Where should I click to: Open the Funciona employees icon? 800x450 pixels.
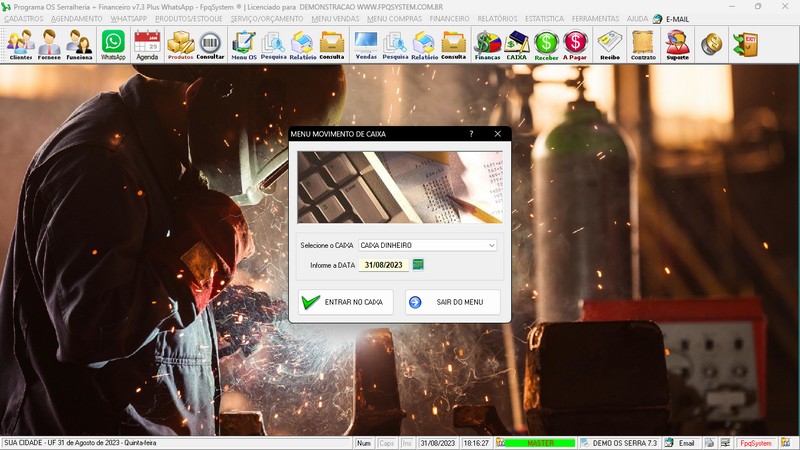[79, 45]
